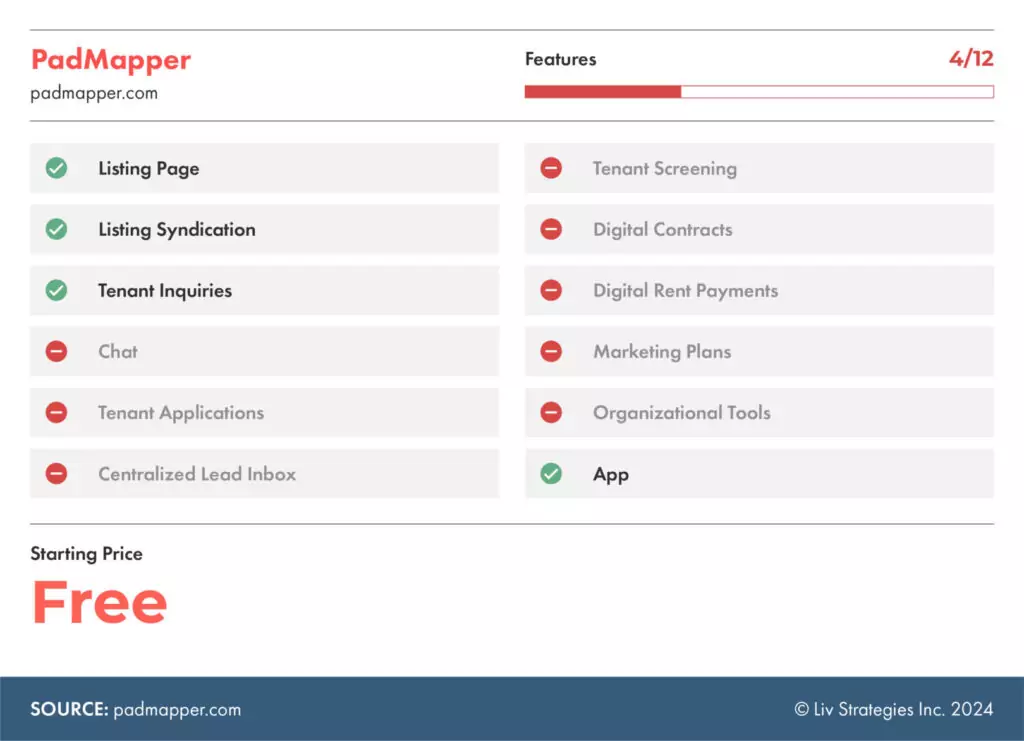Screen dimensions: 1024x741
Task: Click the green check icon beside Listing Page
Action: [57, 168]
